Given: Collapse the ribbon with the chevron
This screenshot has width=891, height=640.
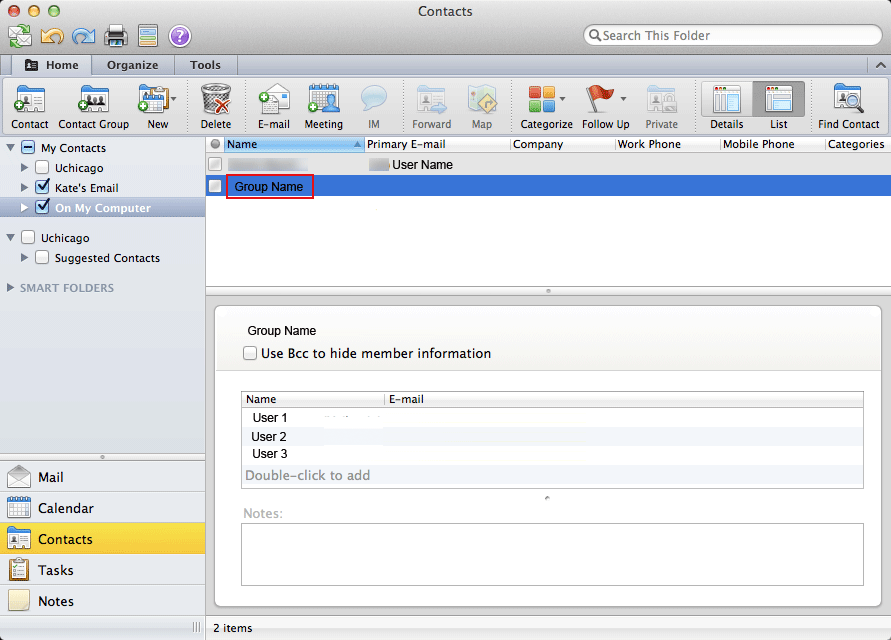Looking at the screenshot, I should click(x=878, y=64).
